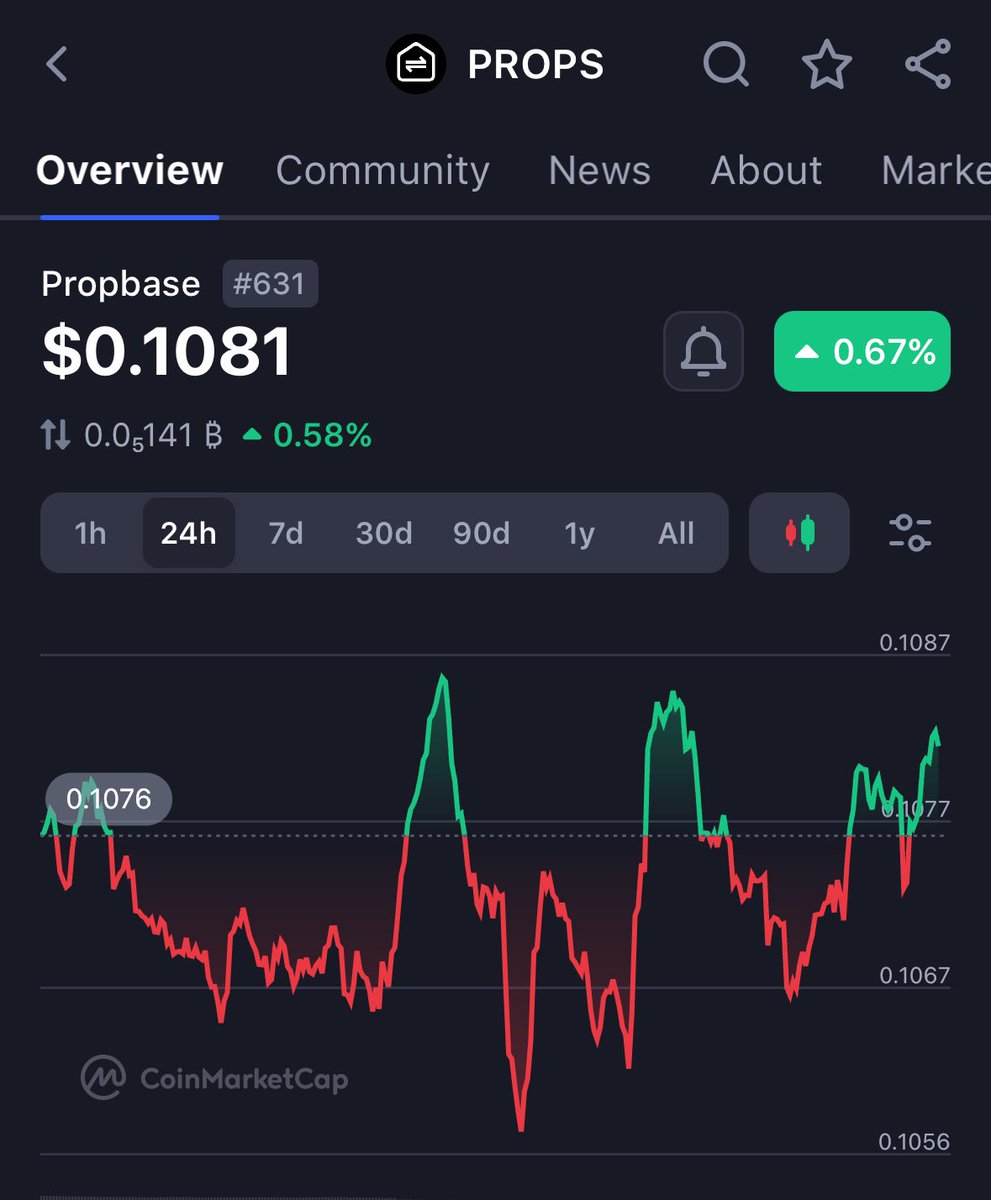Image resolution: width=991 pixels, height=1200 pixels.
Task: Open chart settings sliders icon
Action: 910,532
